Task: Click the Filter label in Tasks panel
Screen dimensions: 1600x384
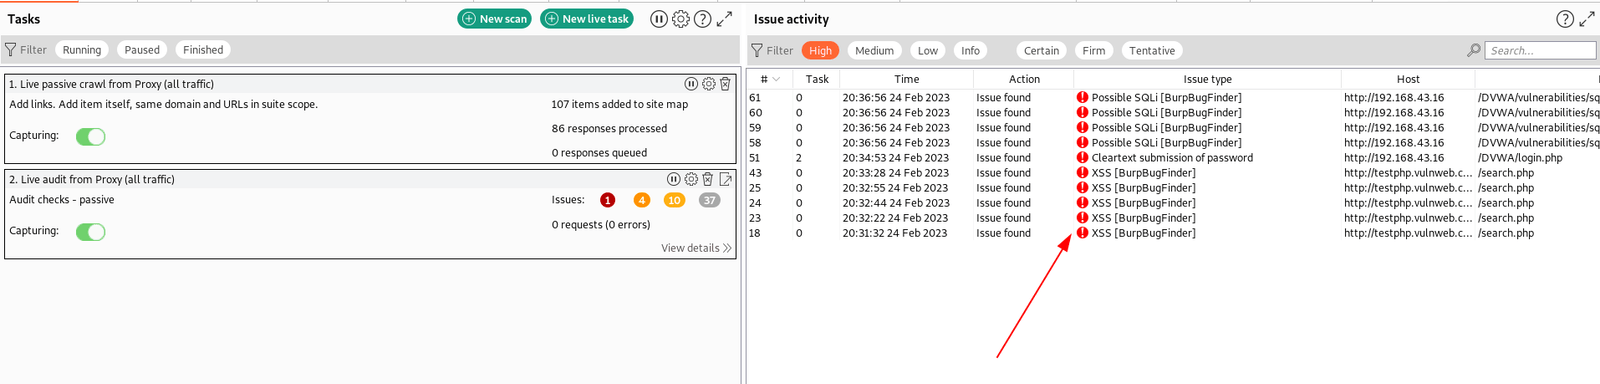Action: pyautogui.click(x=34, y=50)
